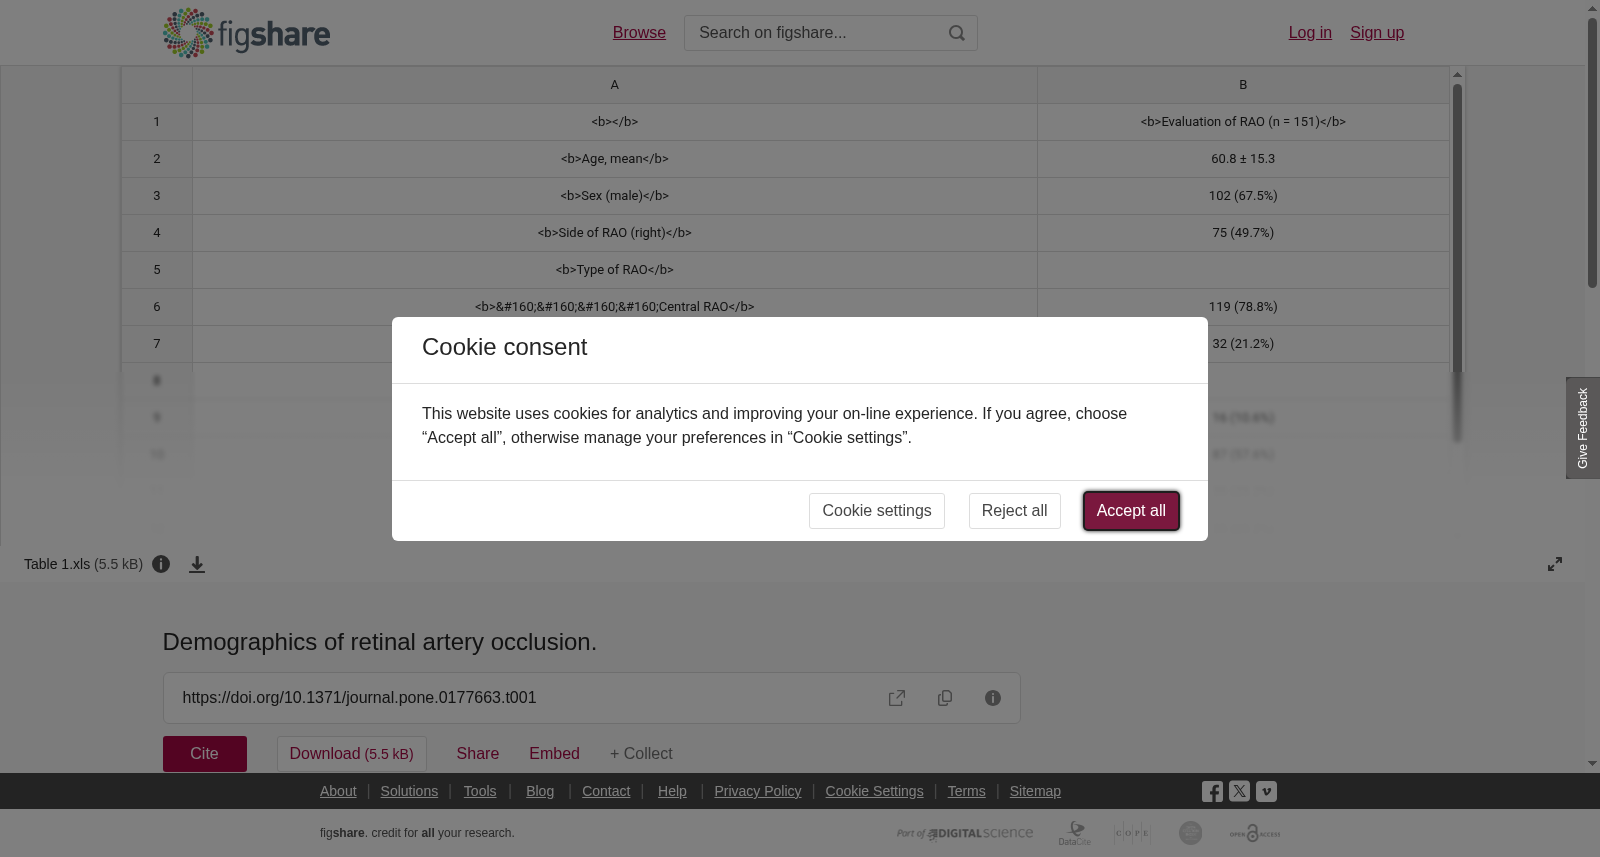
Task: Click the Share link
Action: click(x=478, y=754)
